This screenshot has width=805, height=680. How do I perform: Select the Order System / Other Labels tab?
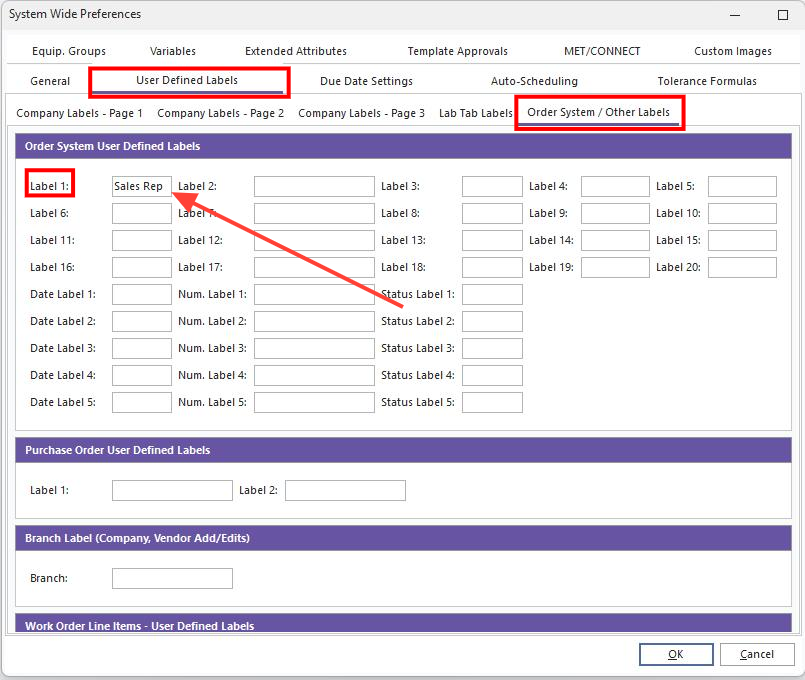[x=599, y=113]
